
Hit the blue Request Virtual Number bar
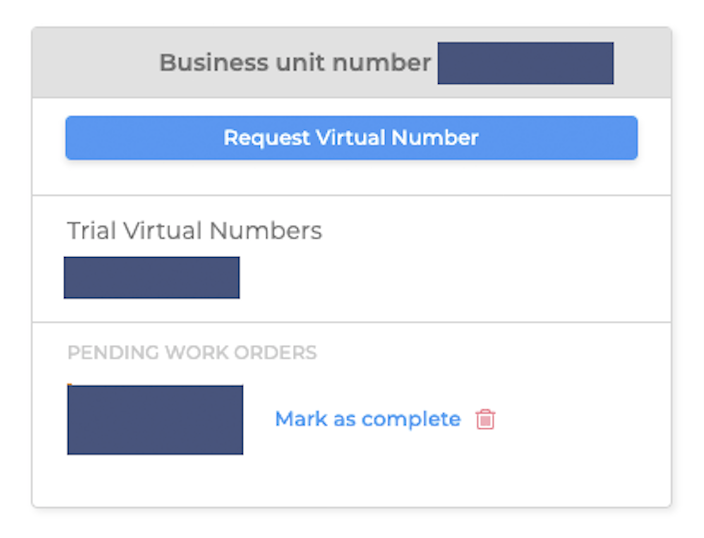click(351, 138)
